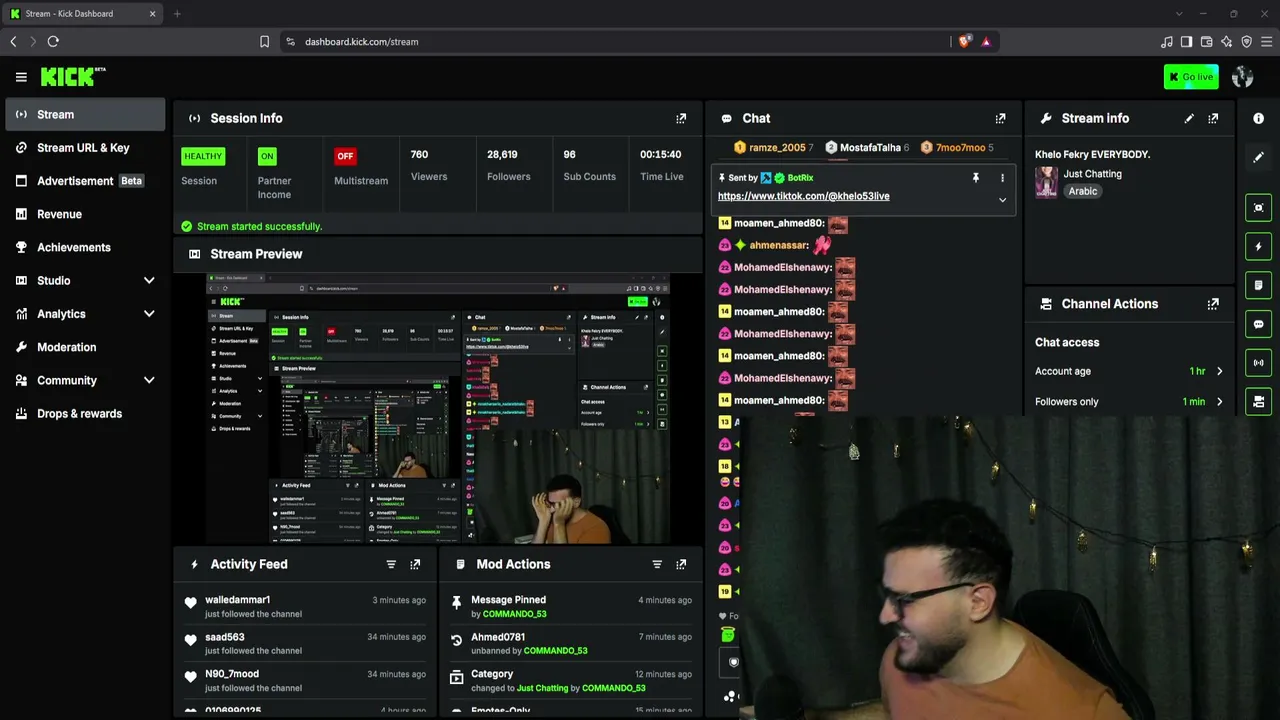
Task: Open the Moderation page
Action: point(85,347)
